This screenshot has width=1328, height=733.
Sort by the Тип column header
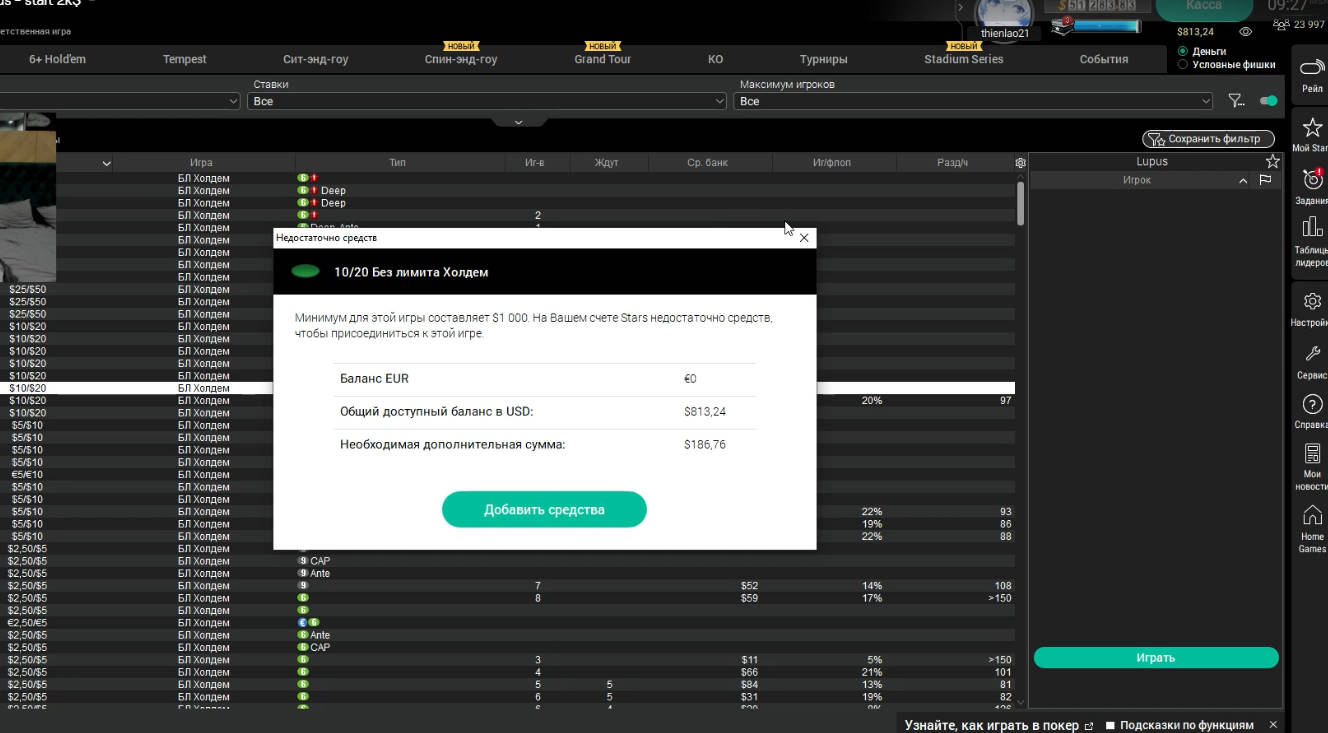[x=396, y=162]
